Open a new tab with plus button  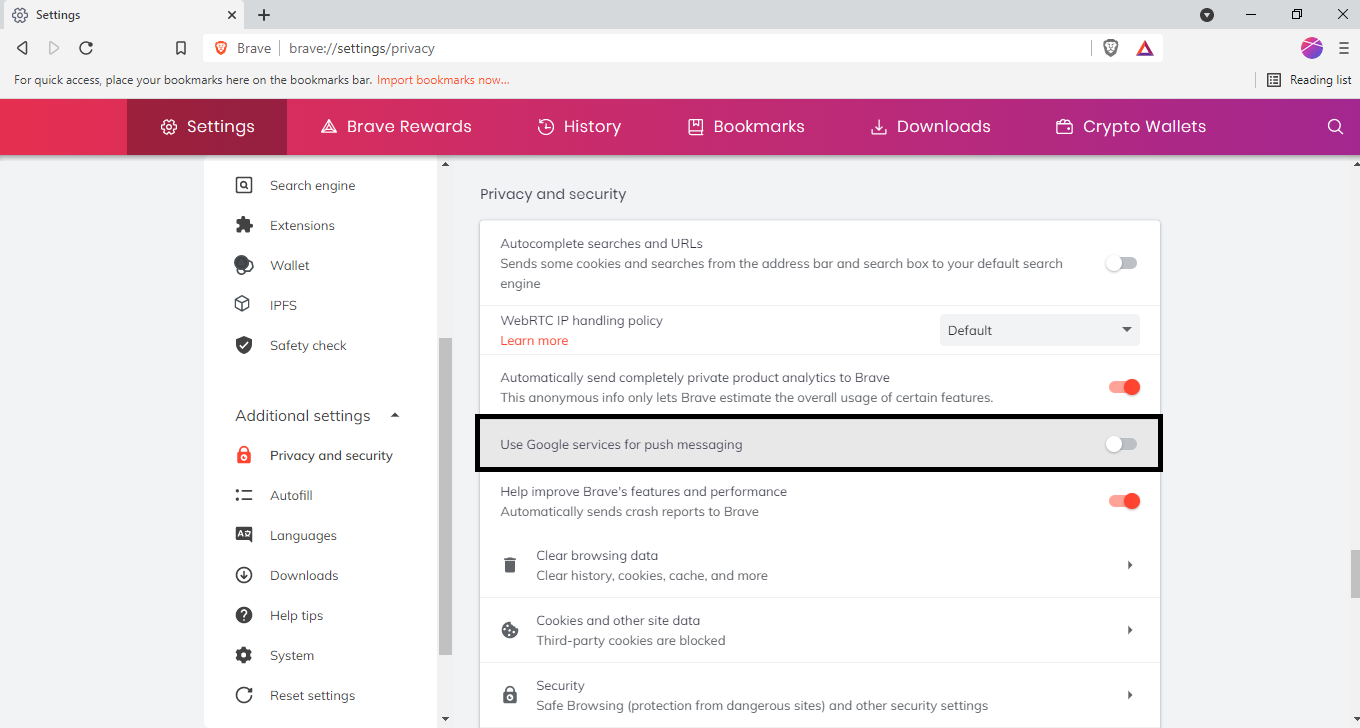pos(264,15)
